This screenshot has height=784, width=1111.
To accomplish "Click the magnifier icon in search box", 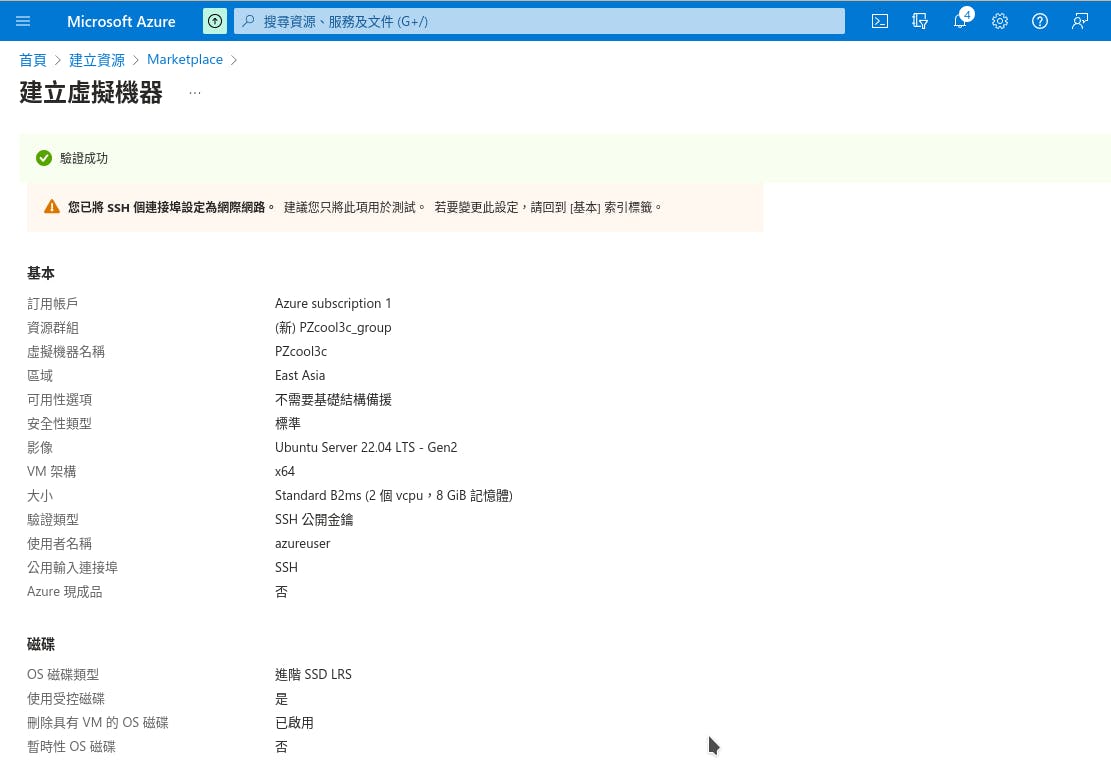I will click(248, 21).
